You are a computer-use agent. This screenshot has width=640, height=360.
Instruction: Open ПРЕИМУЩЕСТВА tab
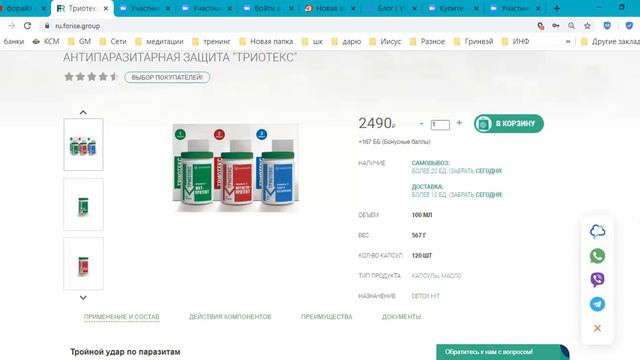(x=327, y=317)
